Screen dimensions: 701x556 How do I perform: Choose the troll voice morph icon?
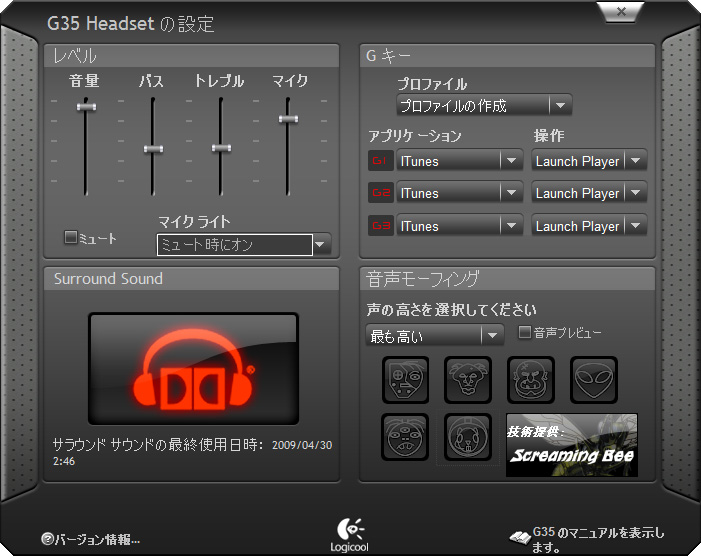pyautogui.click(x=531, y=380)
